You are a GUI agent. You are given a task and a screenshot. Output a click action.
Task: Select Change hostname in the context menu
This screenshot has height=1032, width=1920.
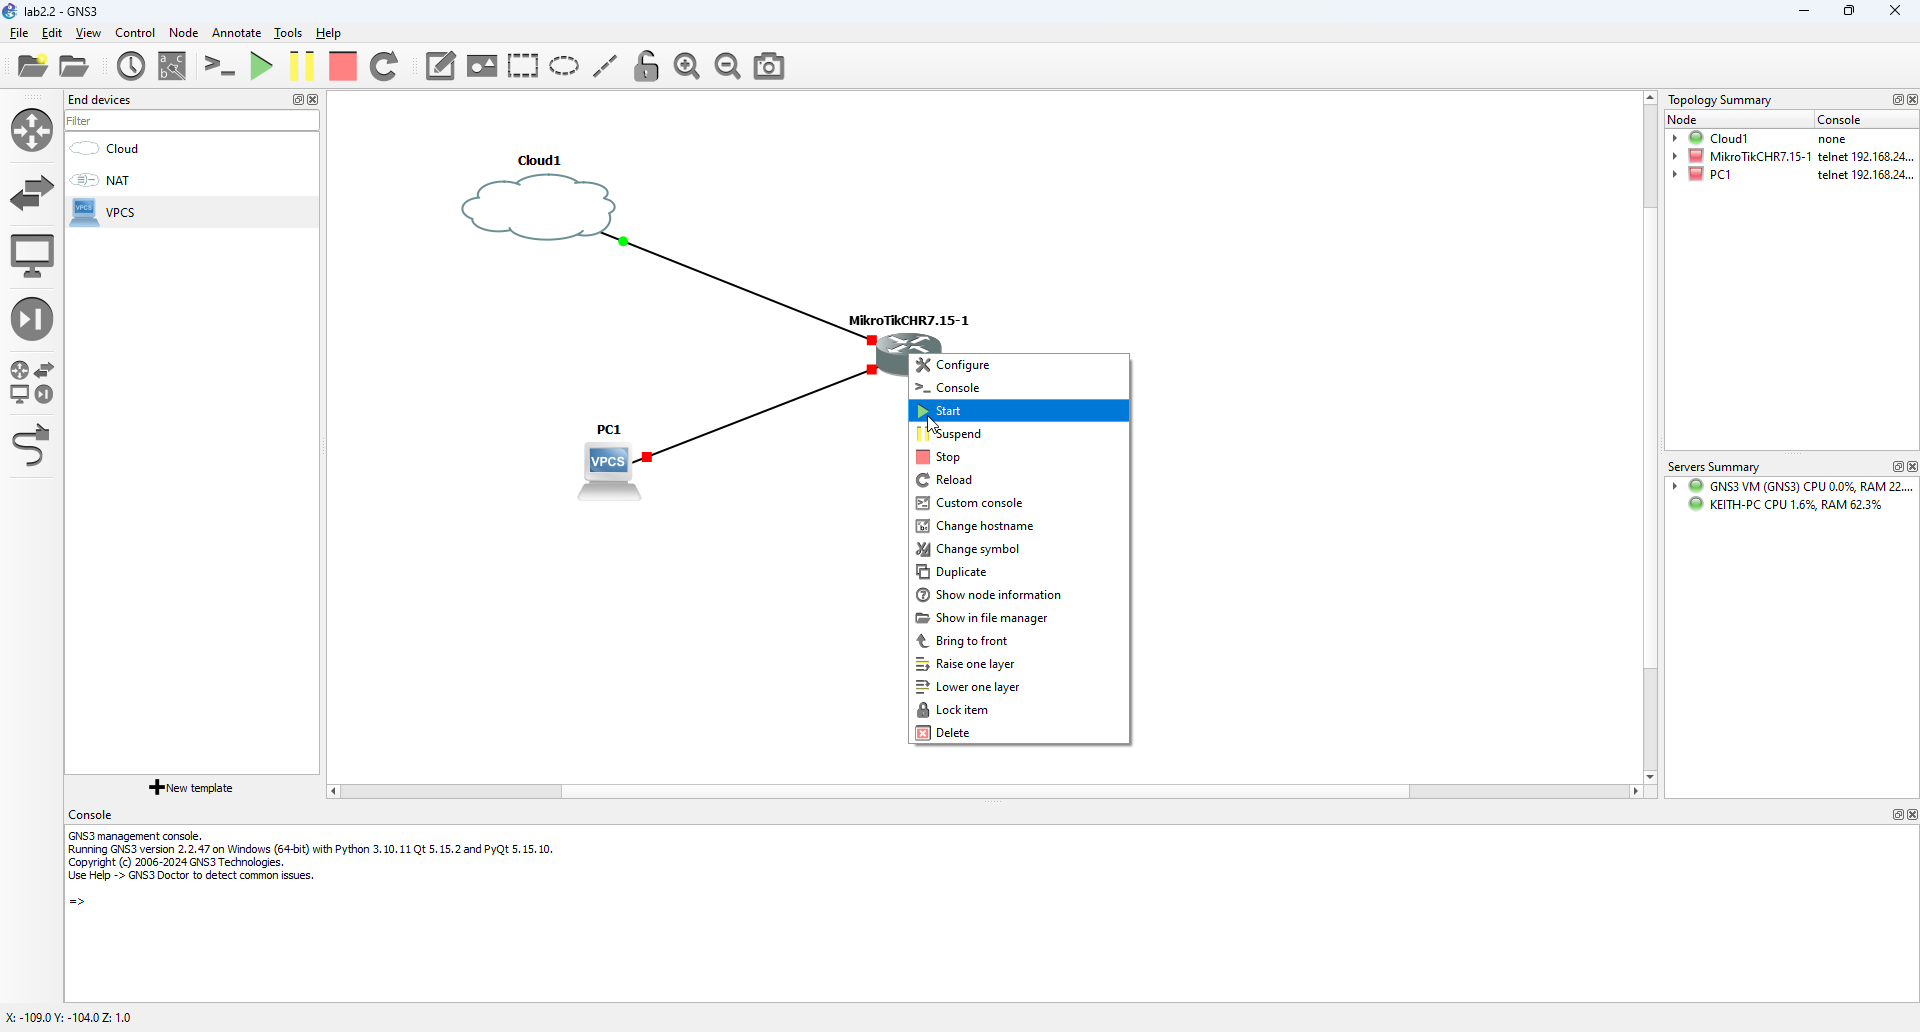[x=985, y=525]
